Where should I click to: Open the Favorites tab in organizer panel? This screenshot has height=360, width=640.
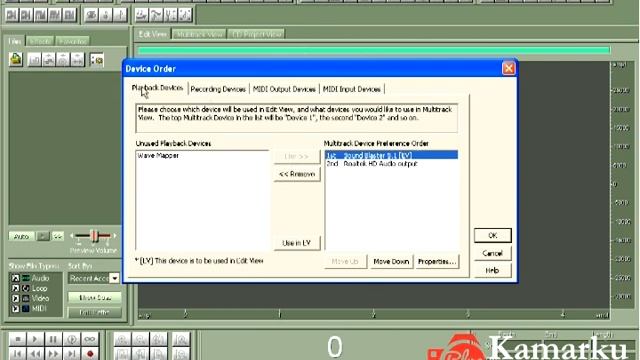[x=72, y=41]
